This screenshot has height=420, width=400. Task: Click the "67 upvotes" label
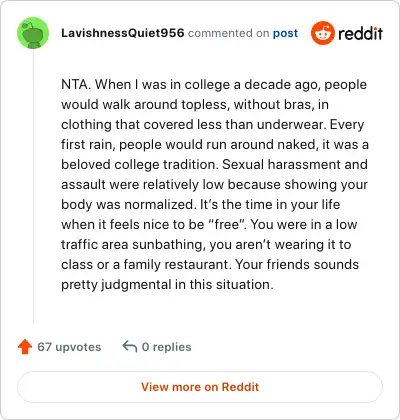click(x=69, y=347)
